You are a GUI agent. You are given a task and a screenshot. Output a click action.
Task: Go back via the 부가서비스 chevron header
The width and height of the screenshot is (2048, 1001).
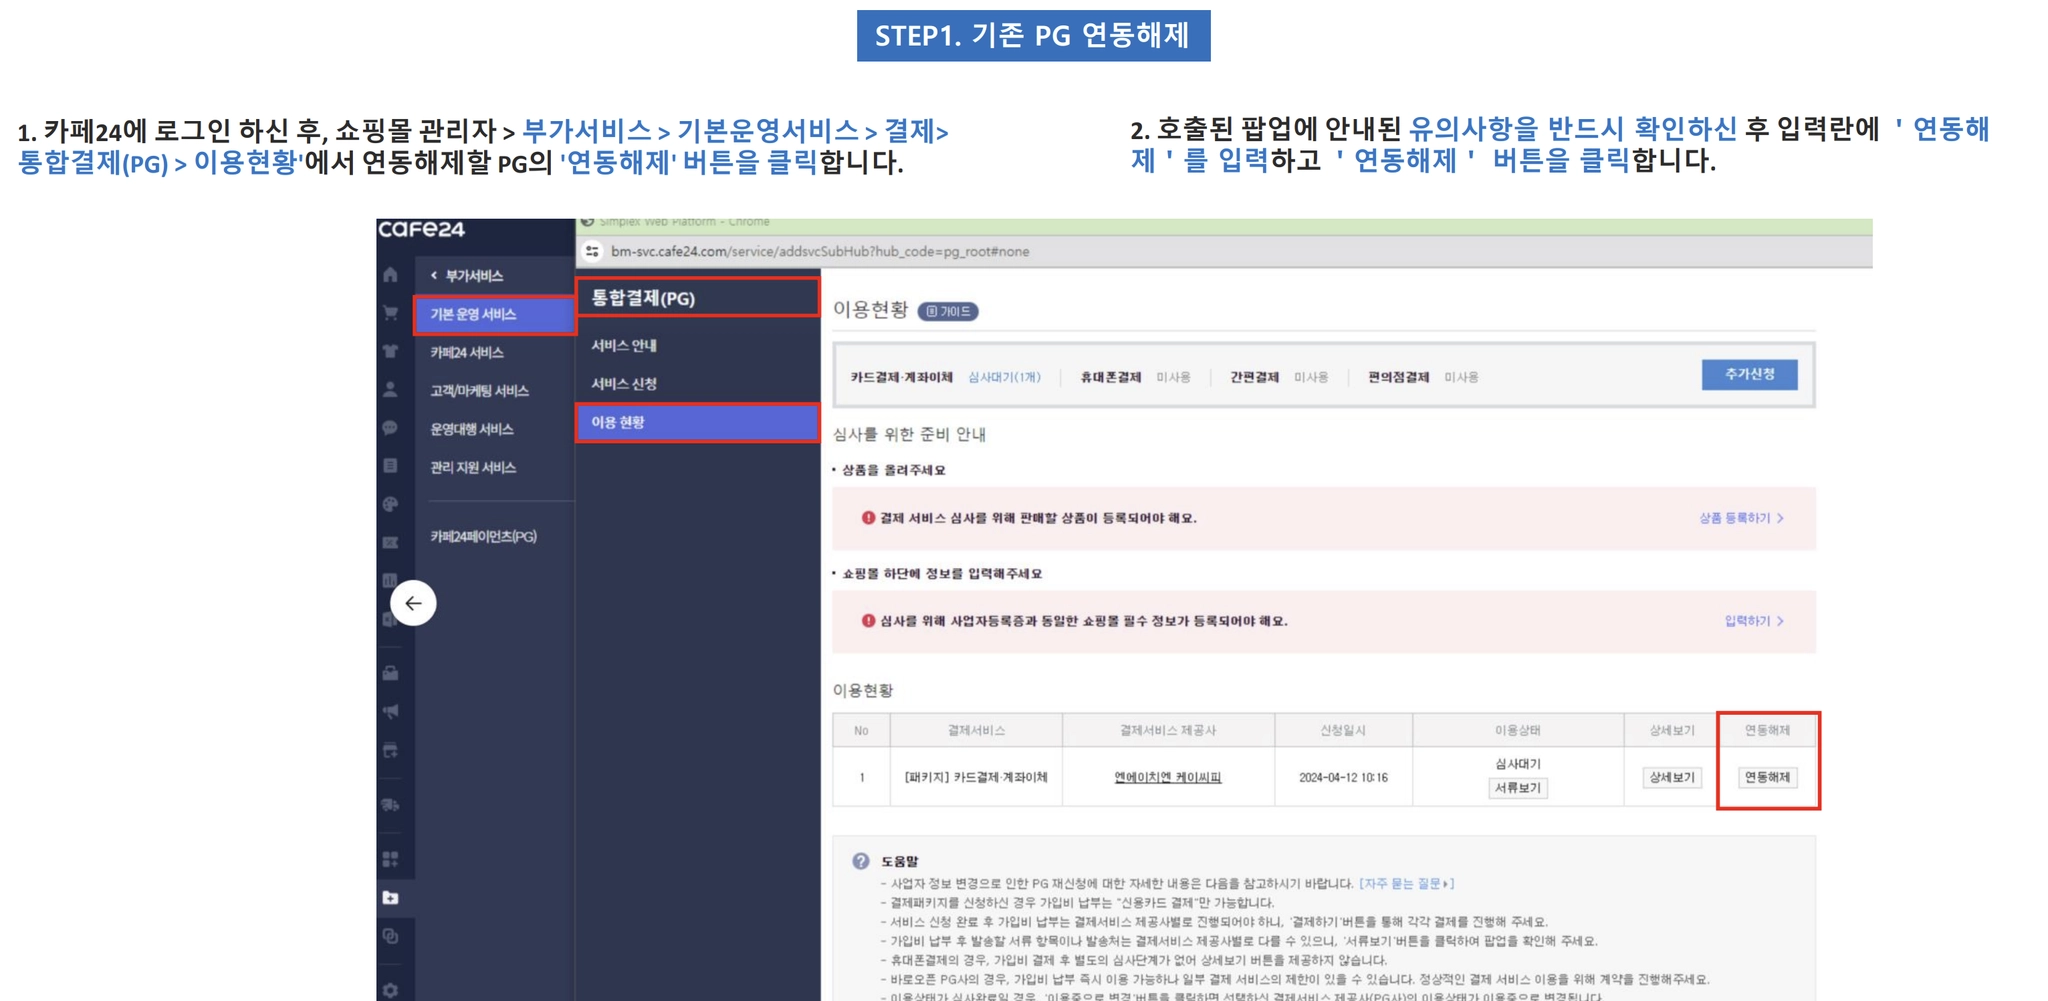[x=467, y=275]
